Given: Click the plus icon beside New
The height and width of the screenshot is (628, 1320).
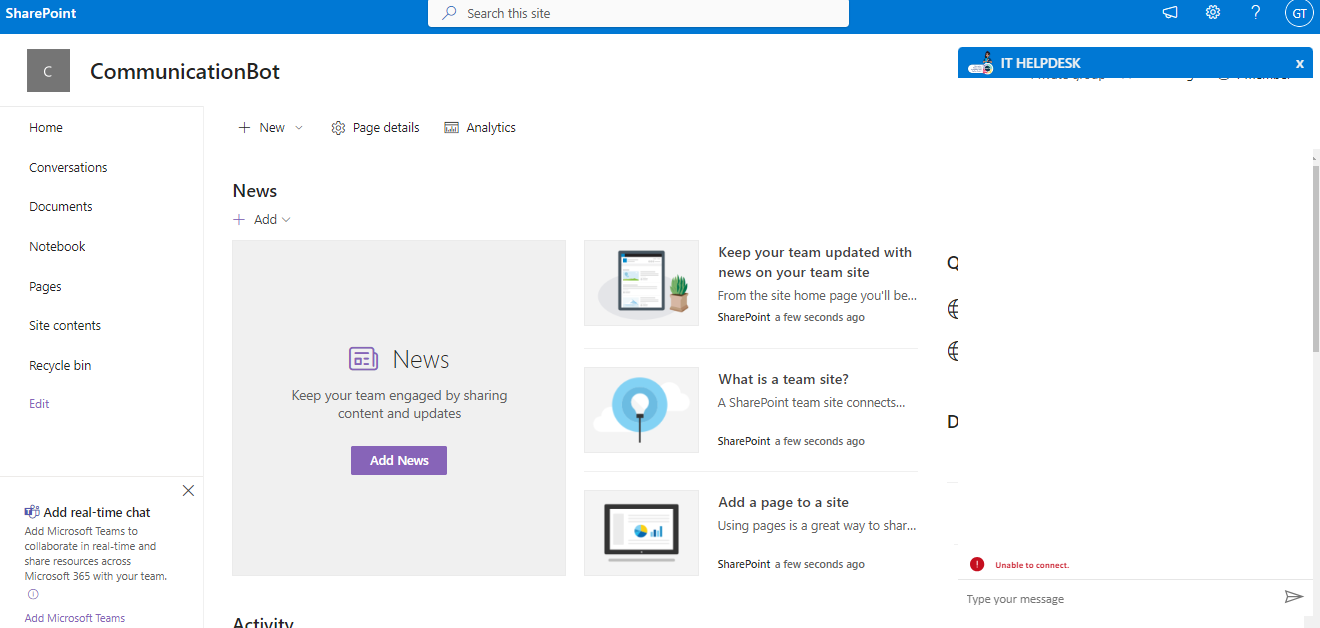Looking at the screenshot, I should [x=244, y=128].
